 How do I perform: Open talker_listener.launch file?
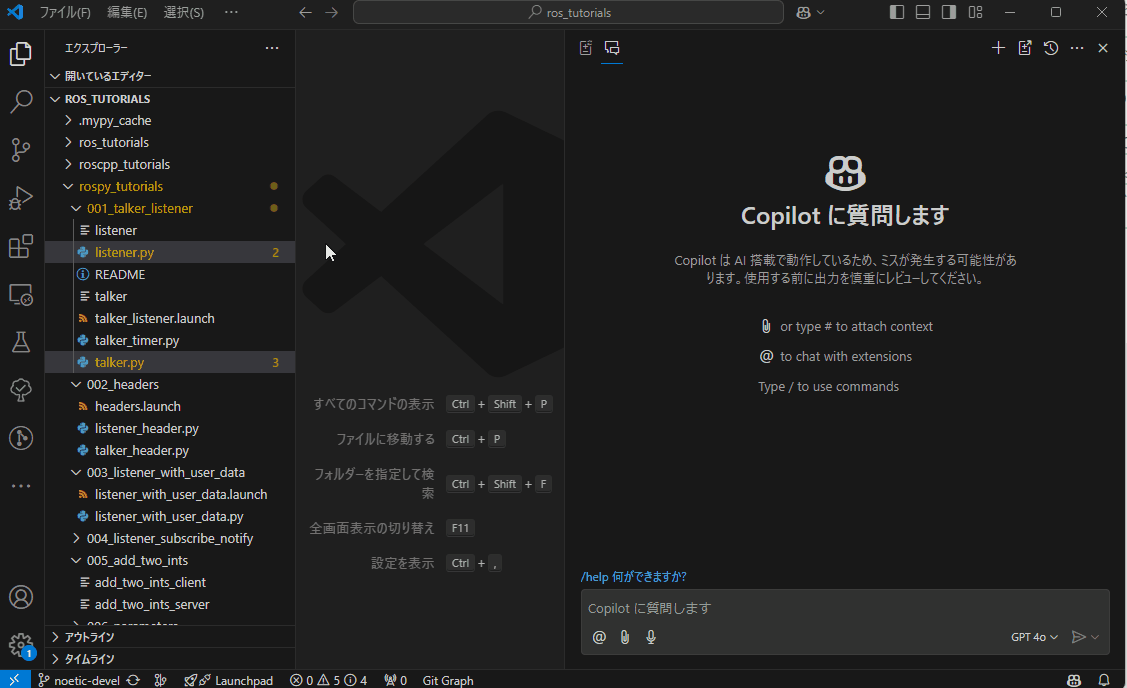(x=170, y=318)
